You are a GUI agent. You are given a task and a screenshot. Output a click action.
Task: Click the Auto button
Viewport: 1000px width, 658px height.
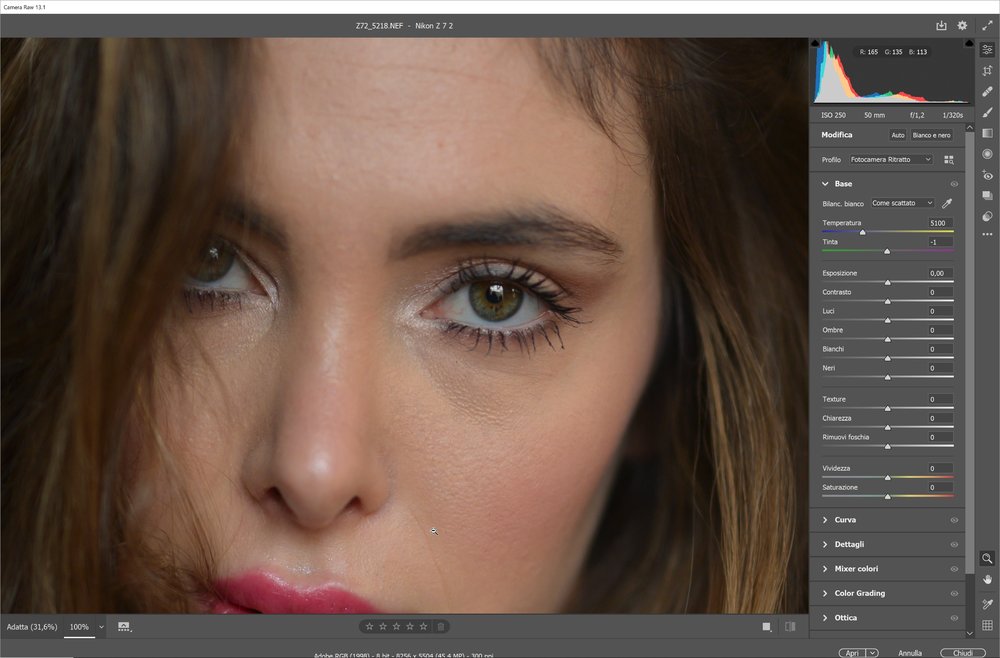(x=897, y=135)
